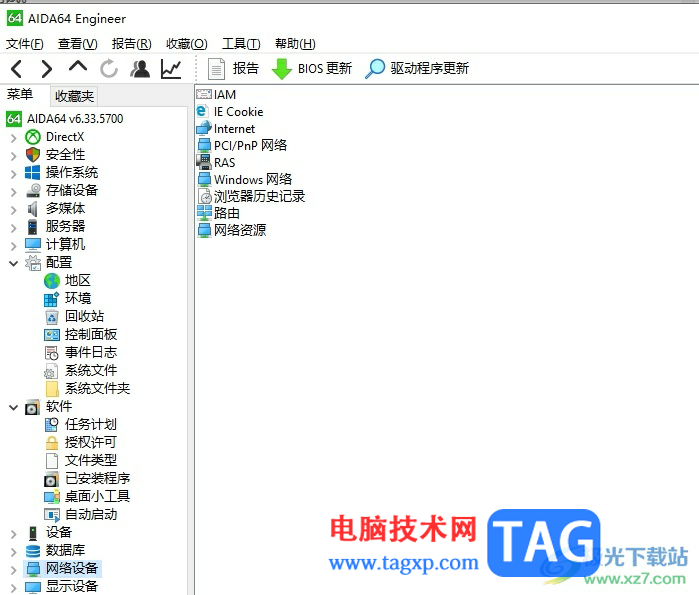Open the 浏览器历史记录 clock icon

pyautogui.click(x=205, y=196)
